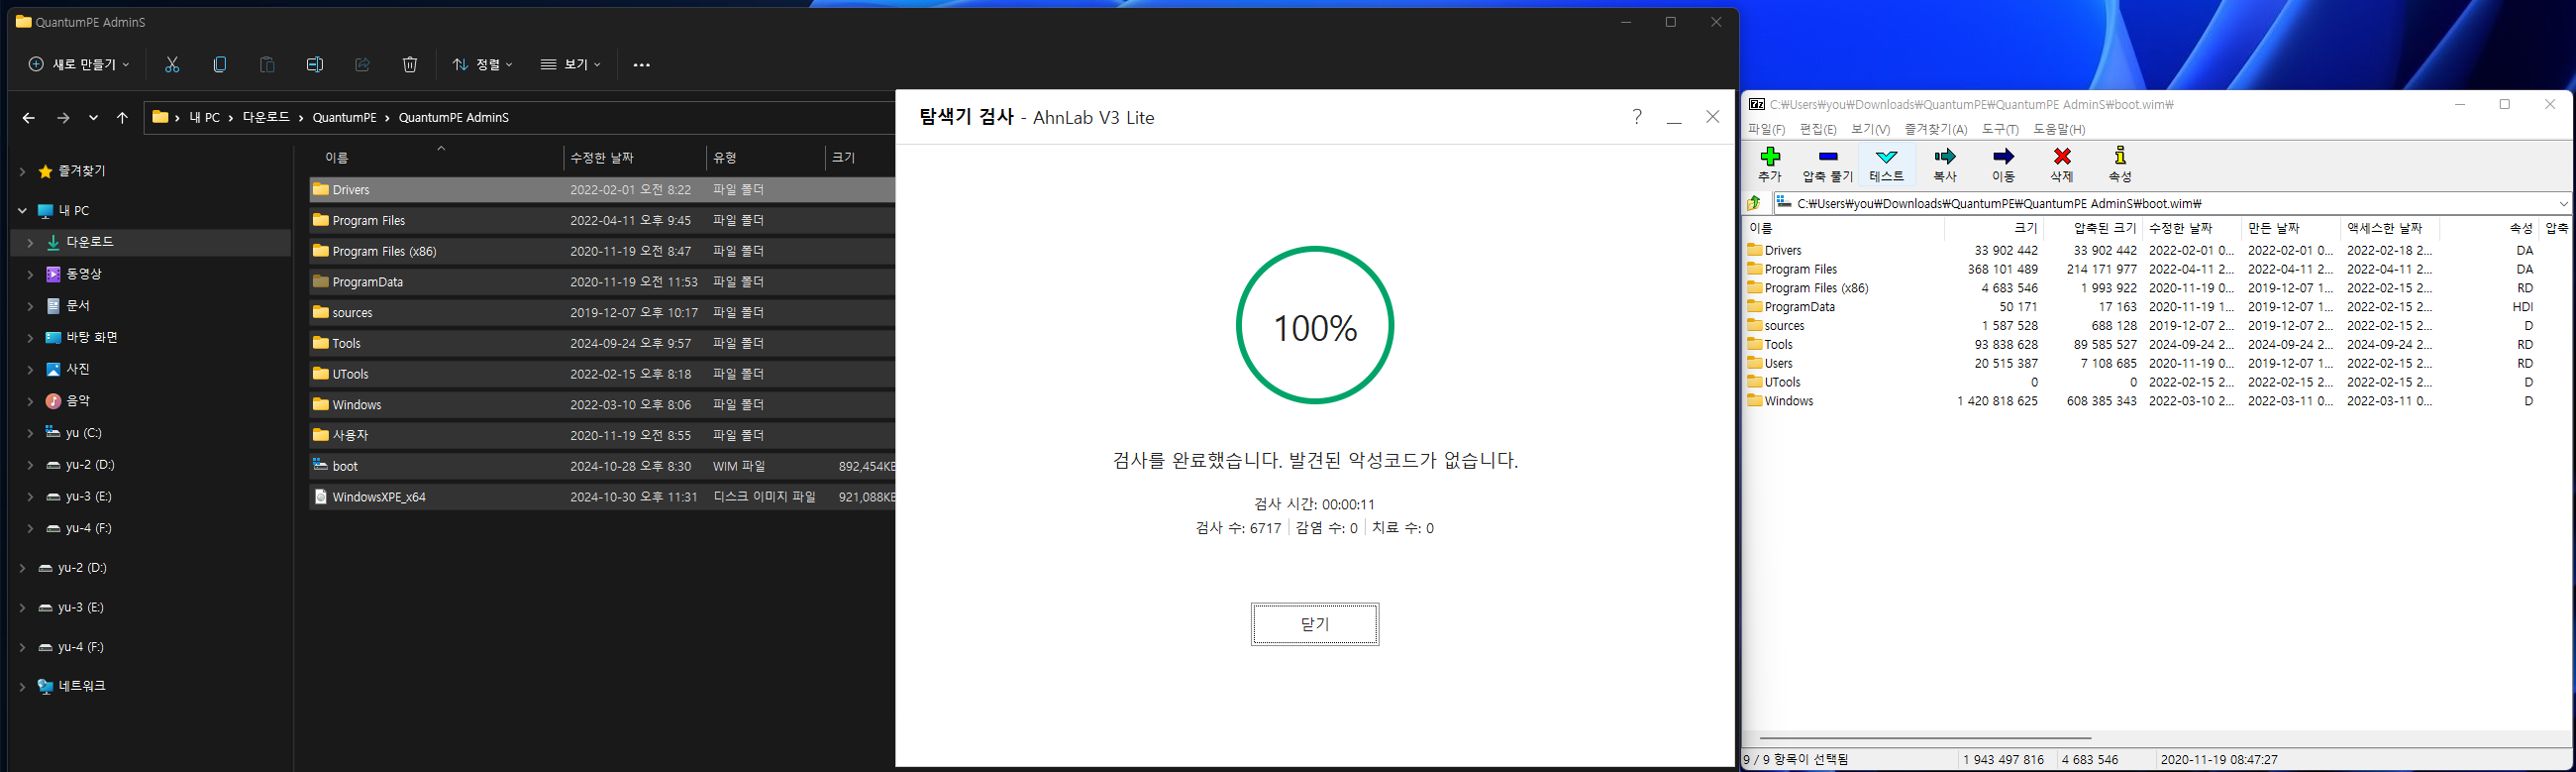This screenshot has height=772, width=2576.
Task: Click 7-Zip 테스트 (Test) icon
Action: (x=1886, y=165)
